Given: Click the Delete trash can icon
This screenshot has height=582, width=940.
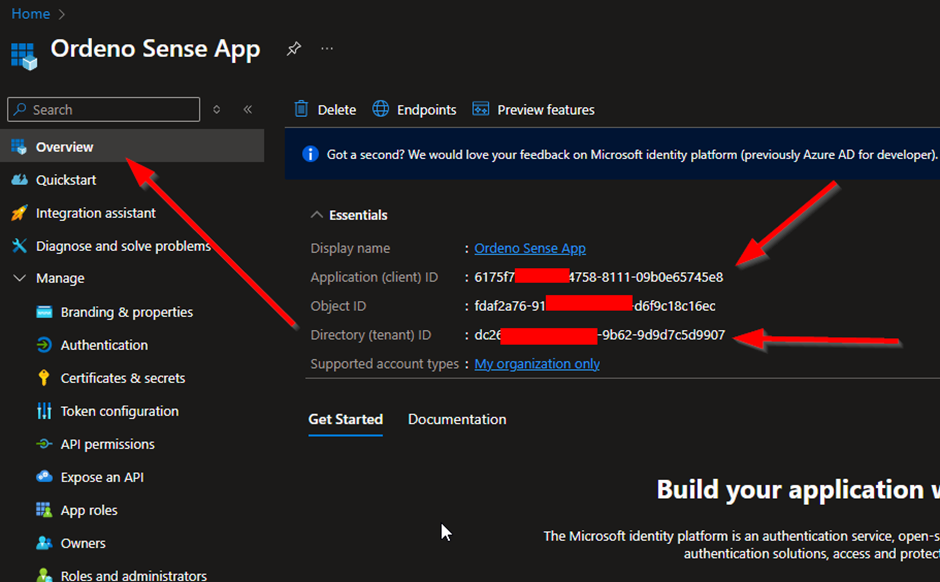Looking at the screenshot, I should [301, 109].
